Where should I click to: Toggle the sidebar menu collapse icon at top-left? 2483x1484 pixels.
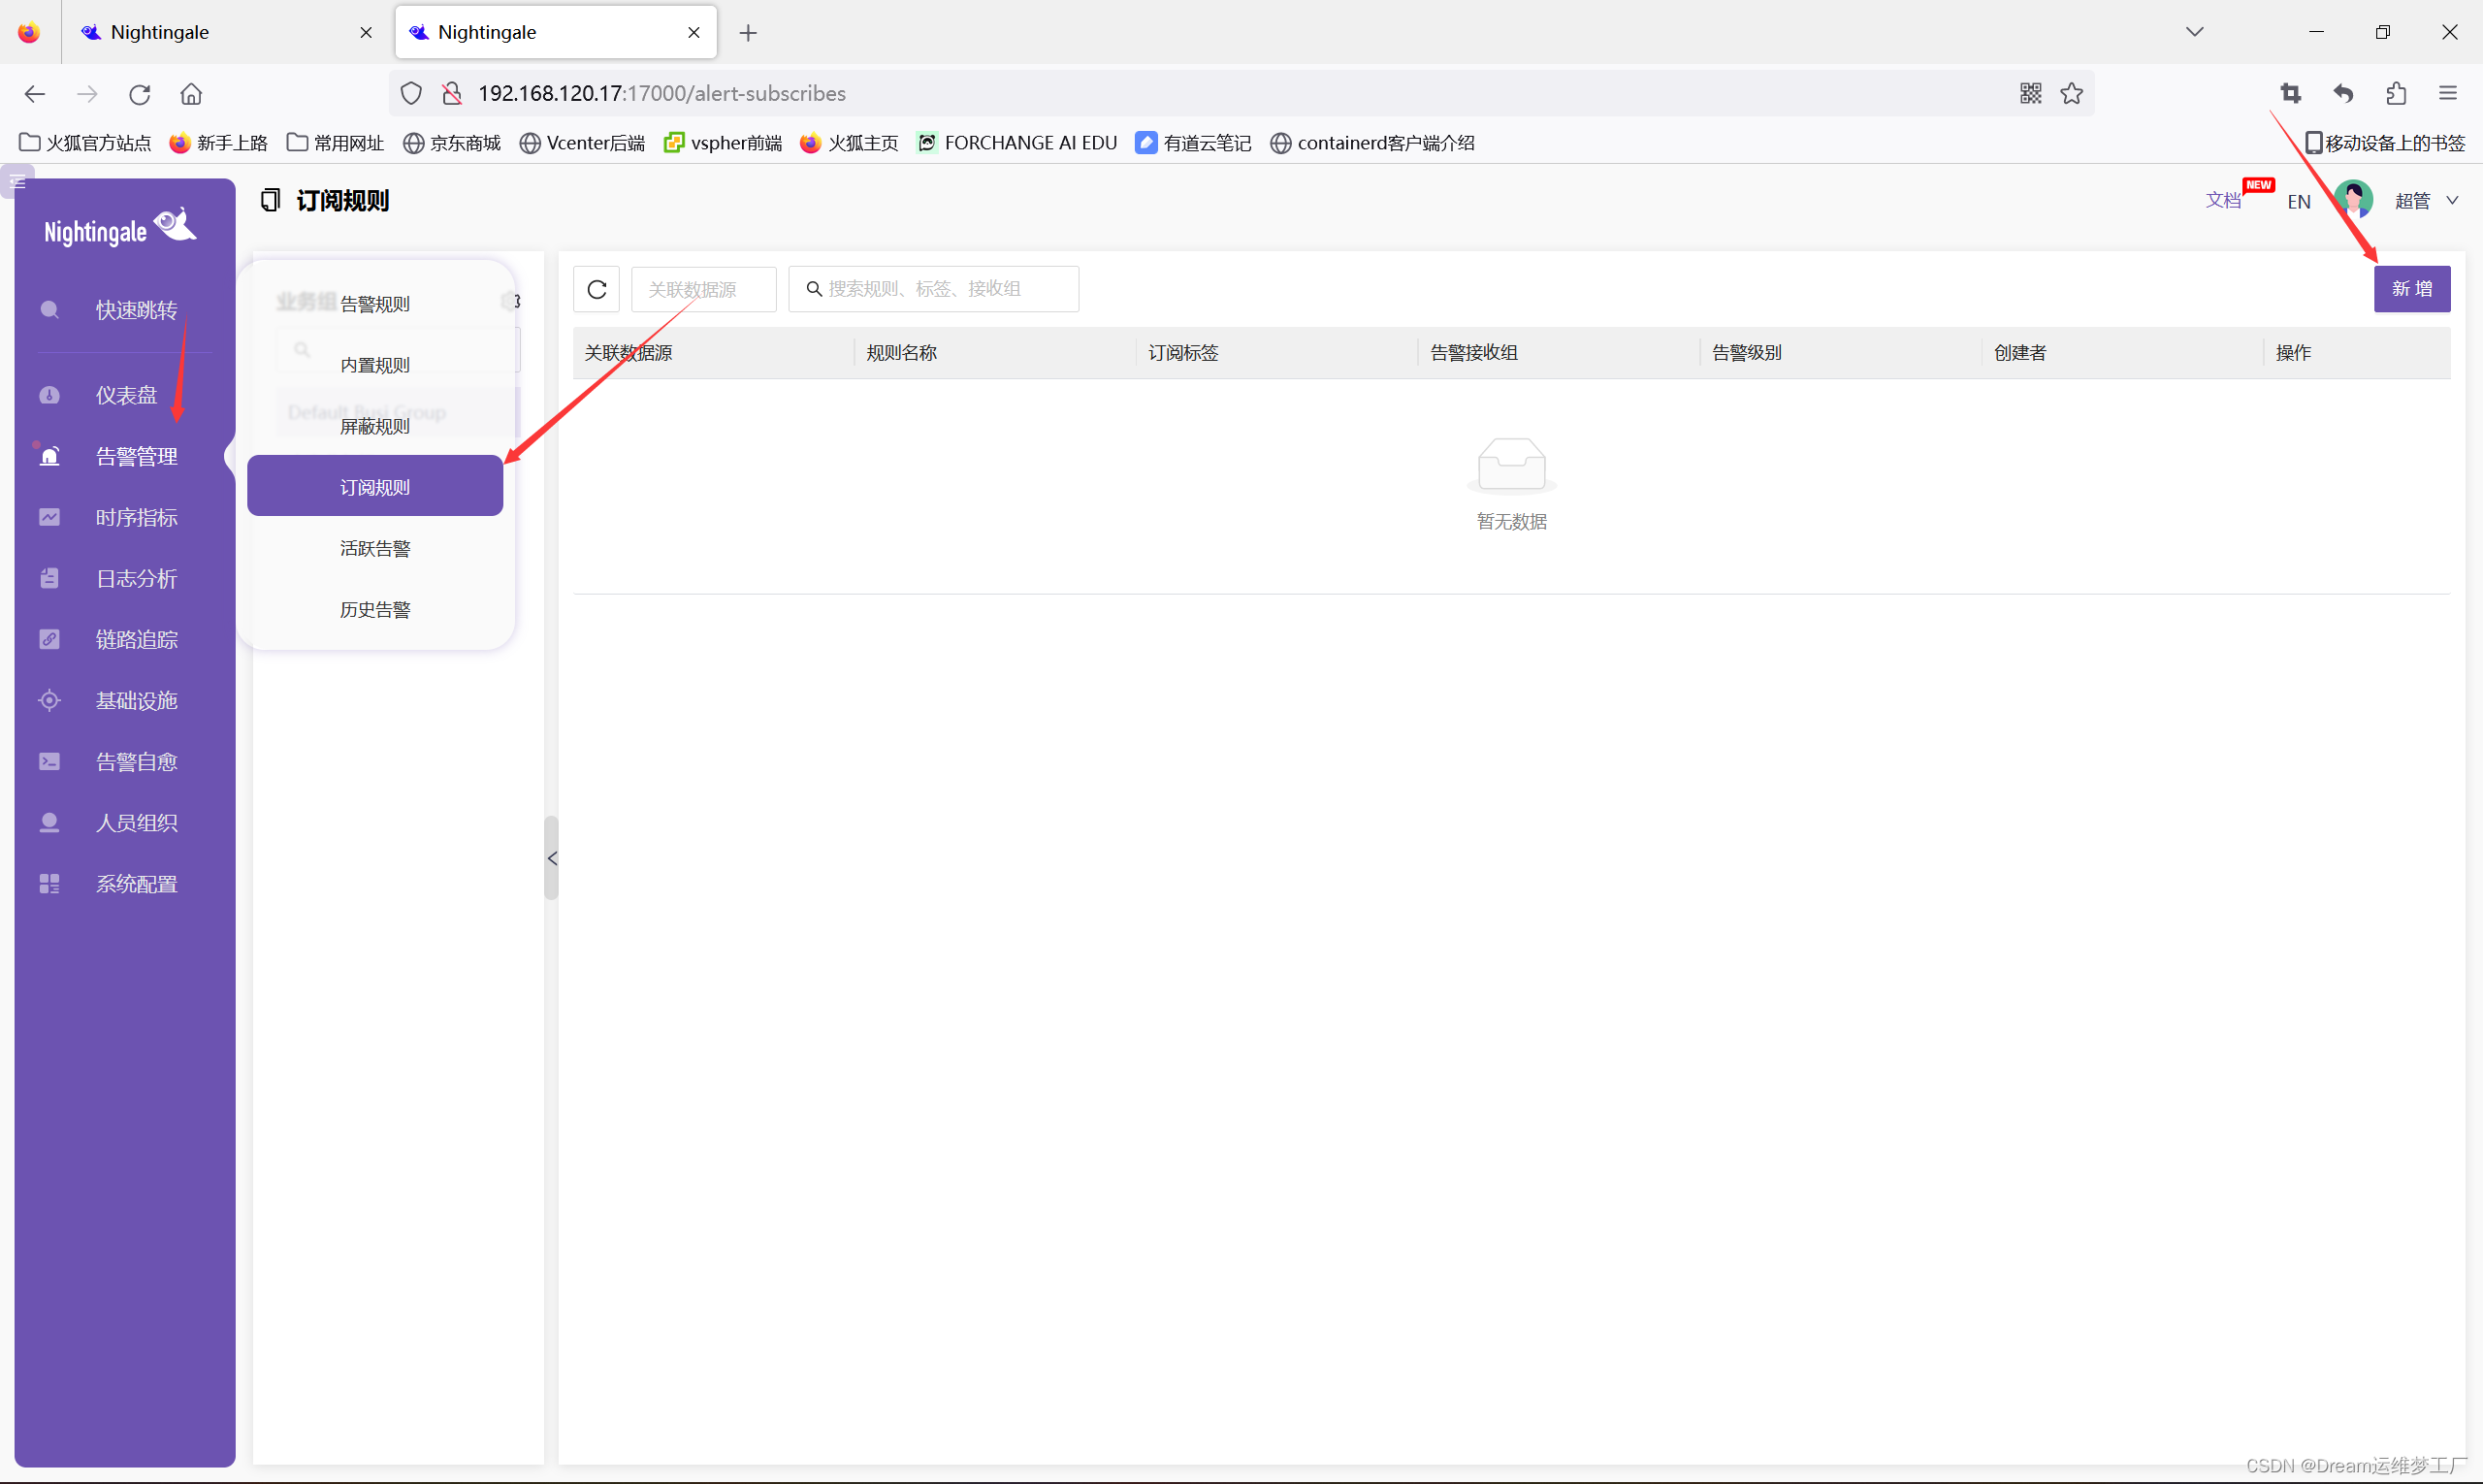click(x=18, y=182)
